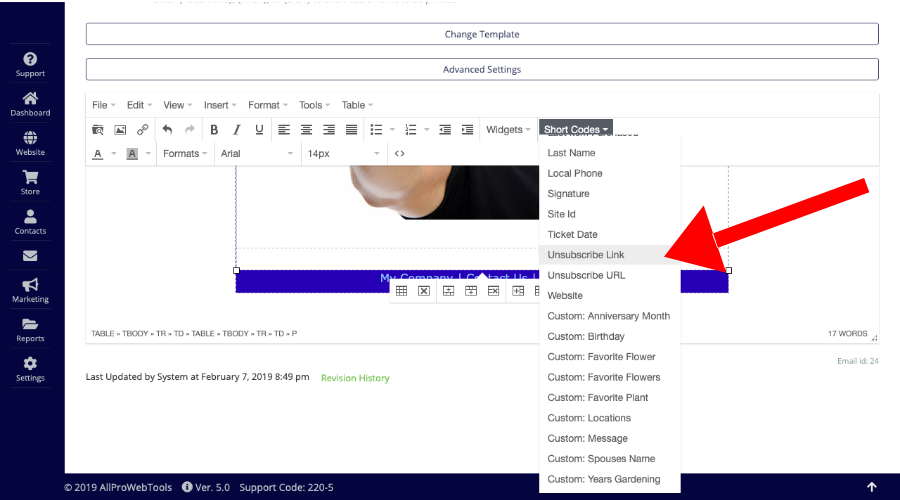Viewport: 900px width, 500px height.
Task: Click the Change Template button
Action: (x=482, y=34)
